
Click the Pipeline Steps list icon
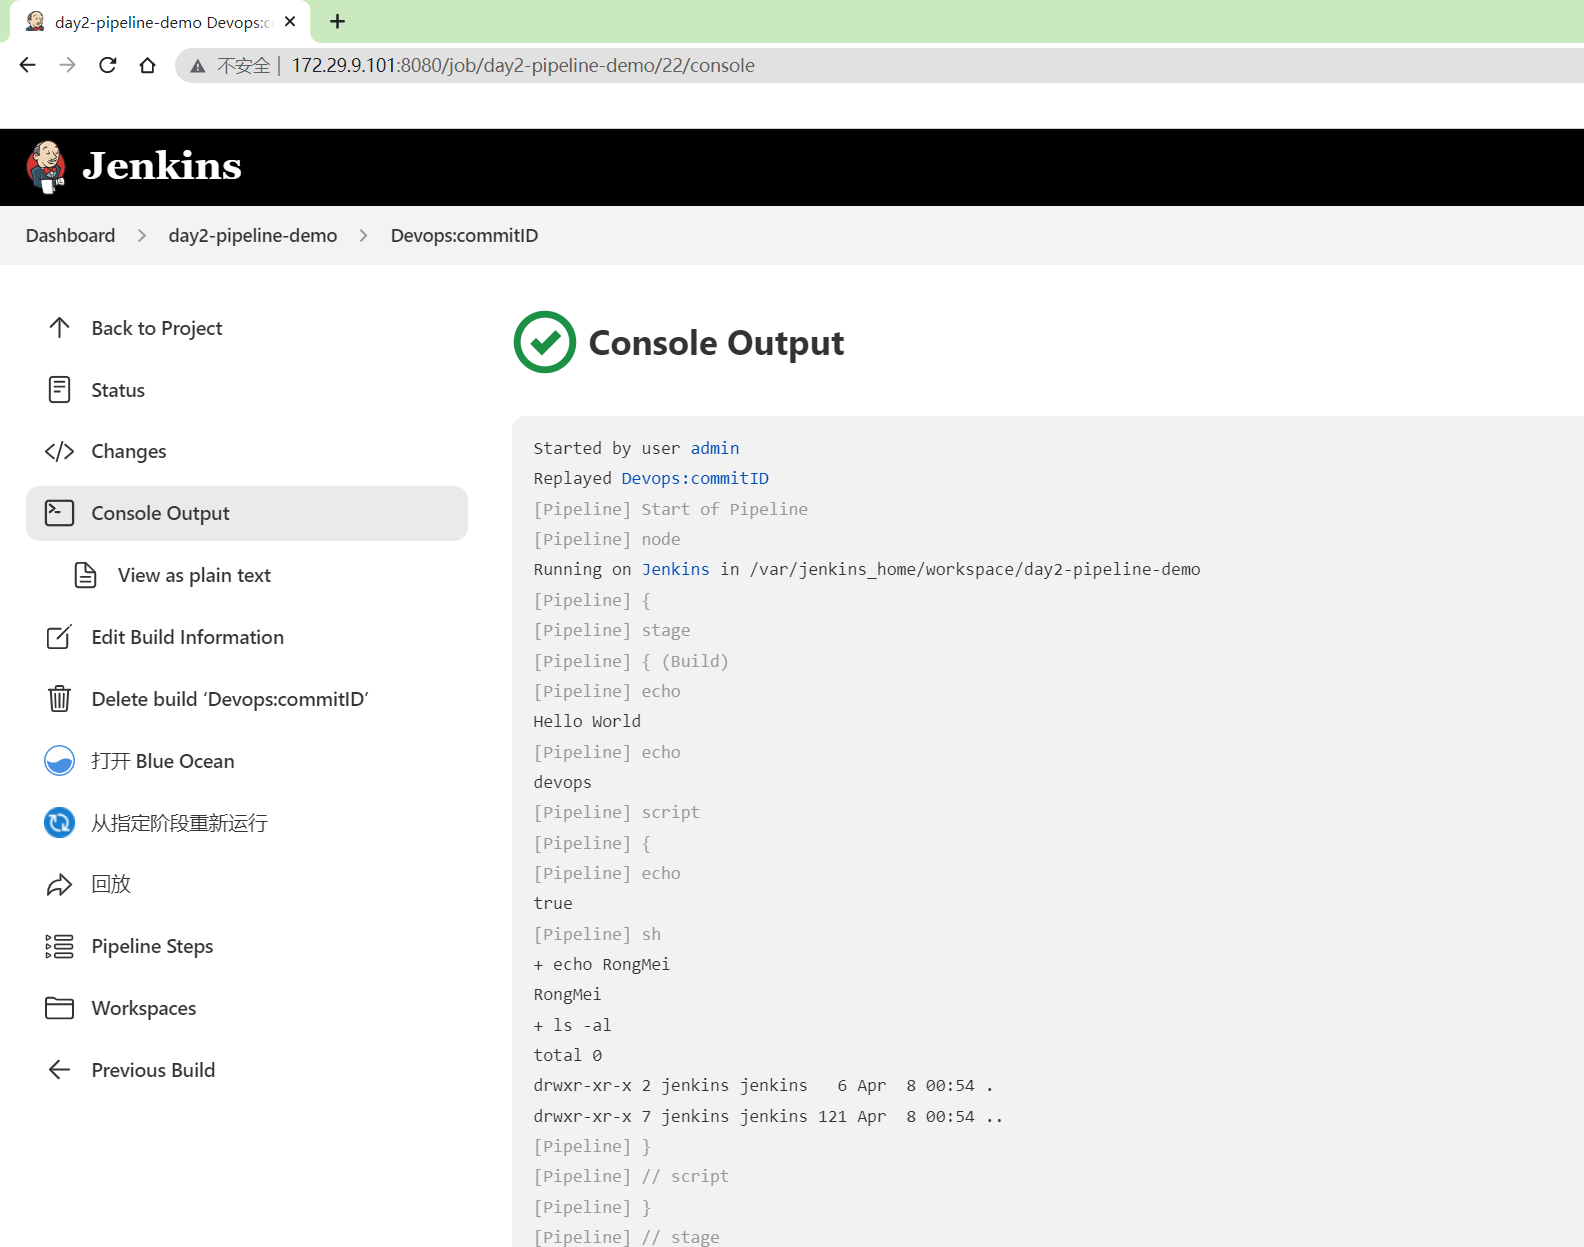(59, 946)
